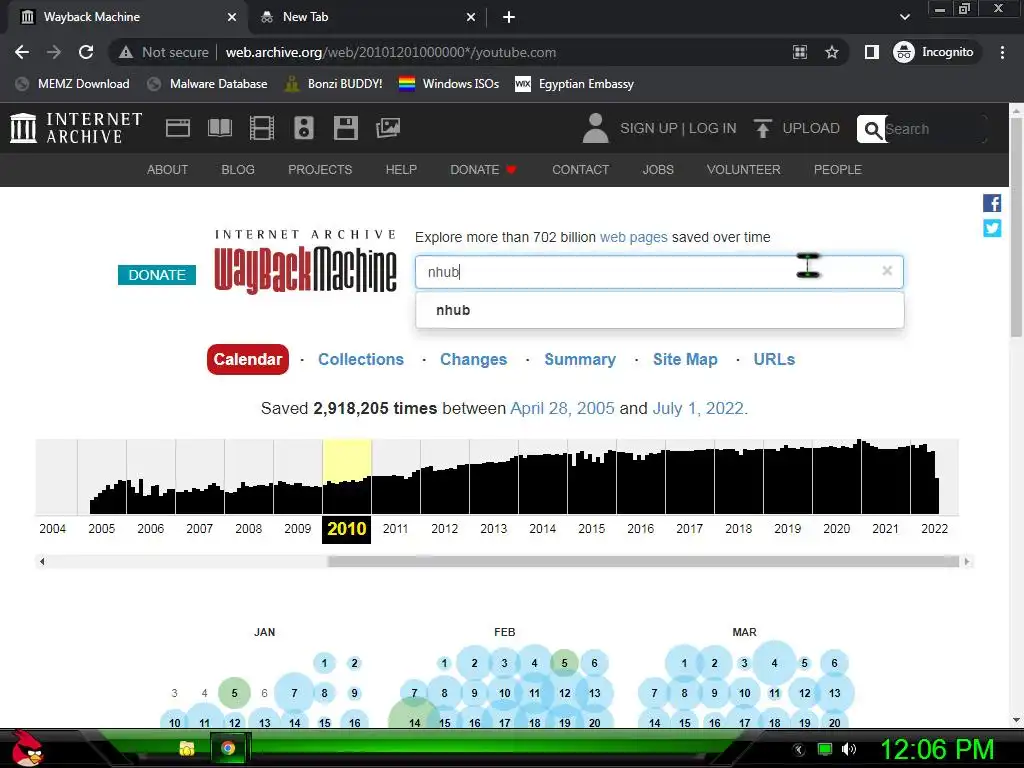Open HELP in navigation bar
Image resolution: width=1024 pixels, height=768 pixels.
pyautogui.click(x=401, y=169)
